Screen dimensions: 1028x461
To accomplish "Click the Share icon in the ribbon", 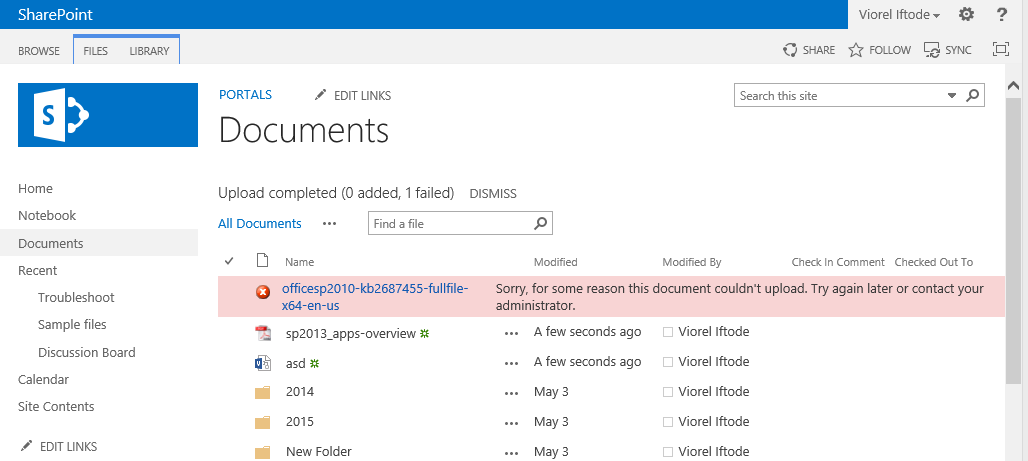I will (791, 50).
